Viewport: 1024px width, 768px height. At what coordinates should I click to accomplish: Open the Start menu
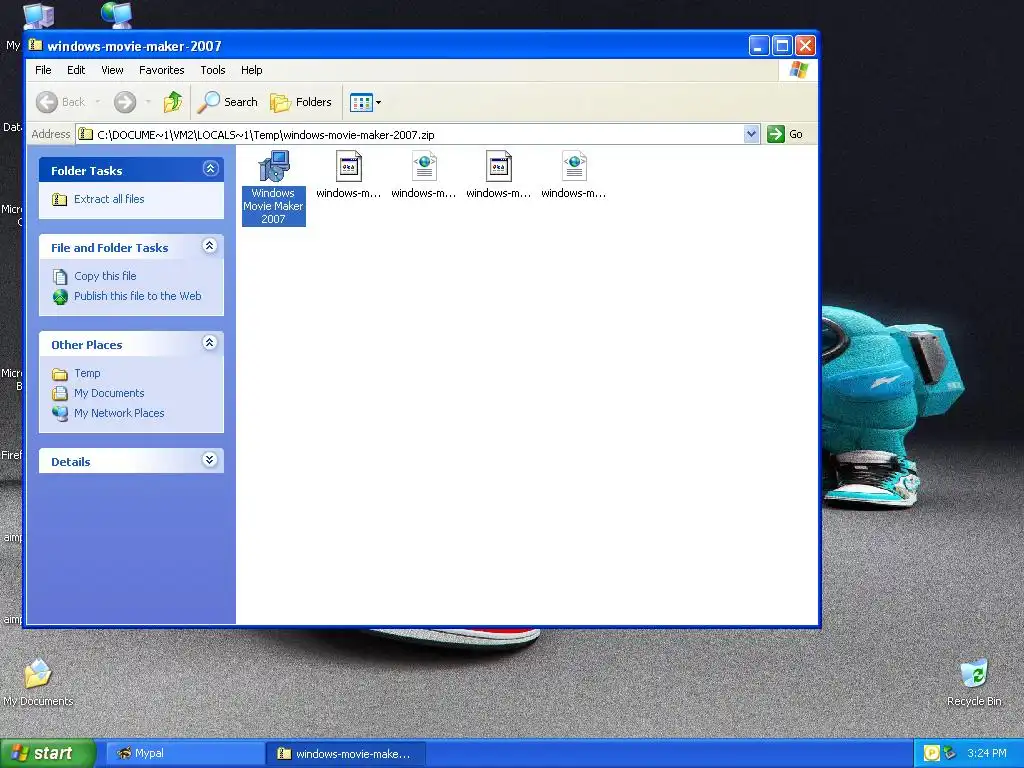(48, 754)
